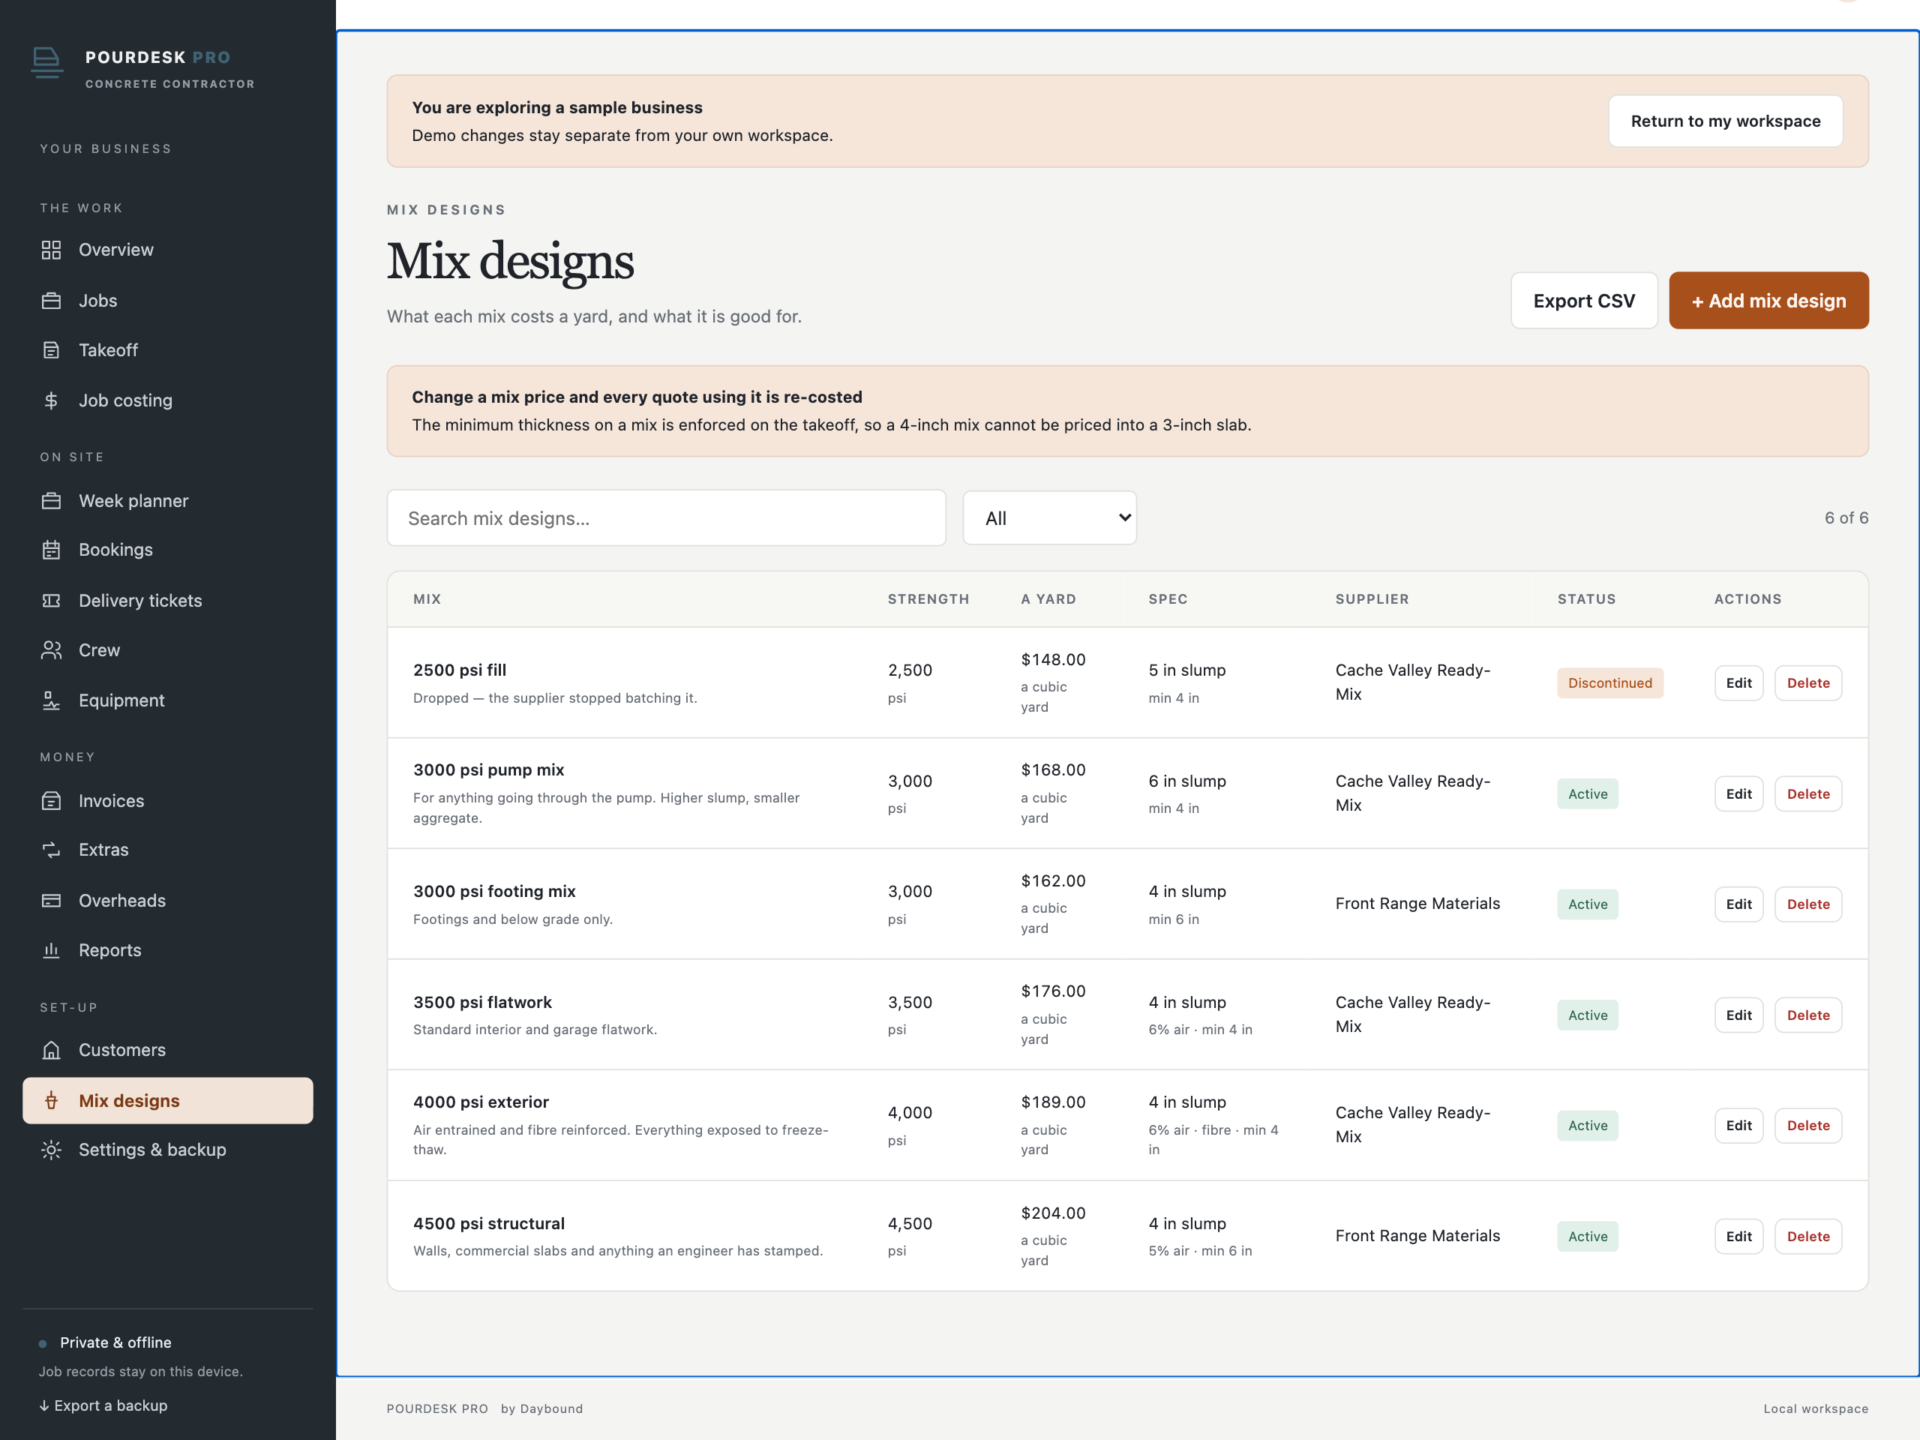This screenshot has width=1920, height=1440.
Task: Click the Delivery tickets icon
Action: pyautogui.click(x=51, y=601)
